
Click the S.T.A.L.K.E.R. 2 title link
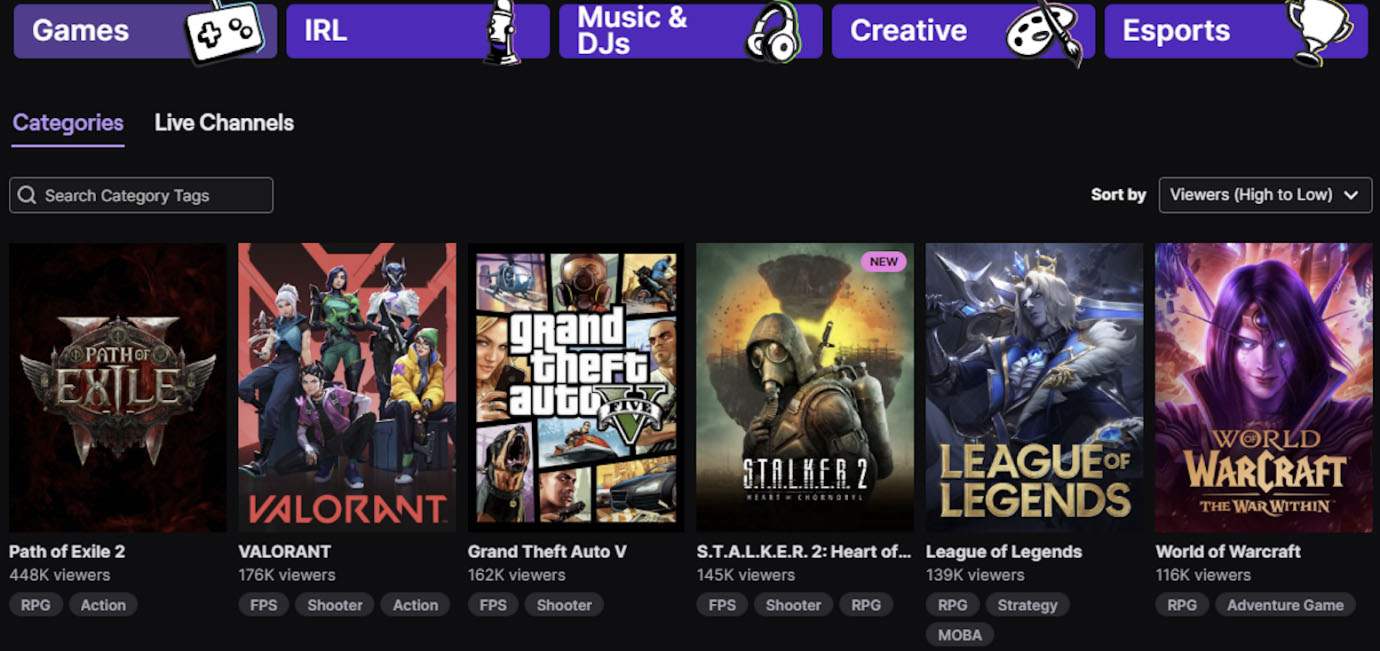(804, 551)
